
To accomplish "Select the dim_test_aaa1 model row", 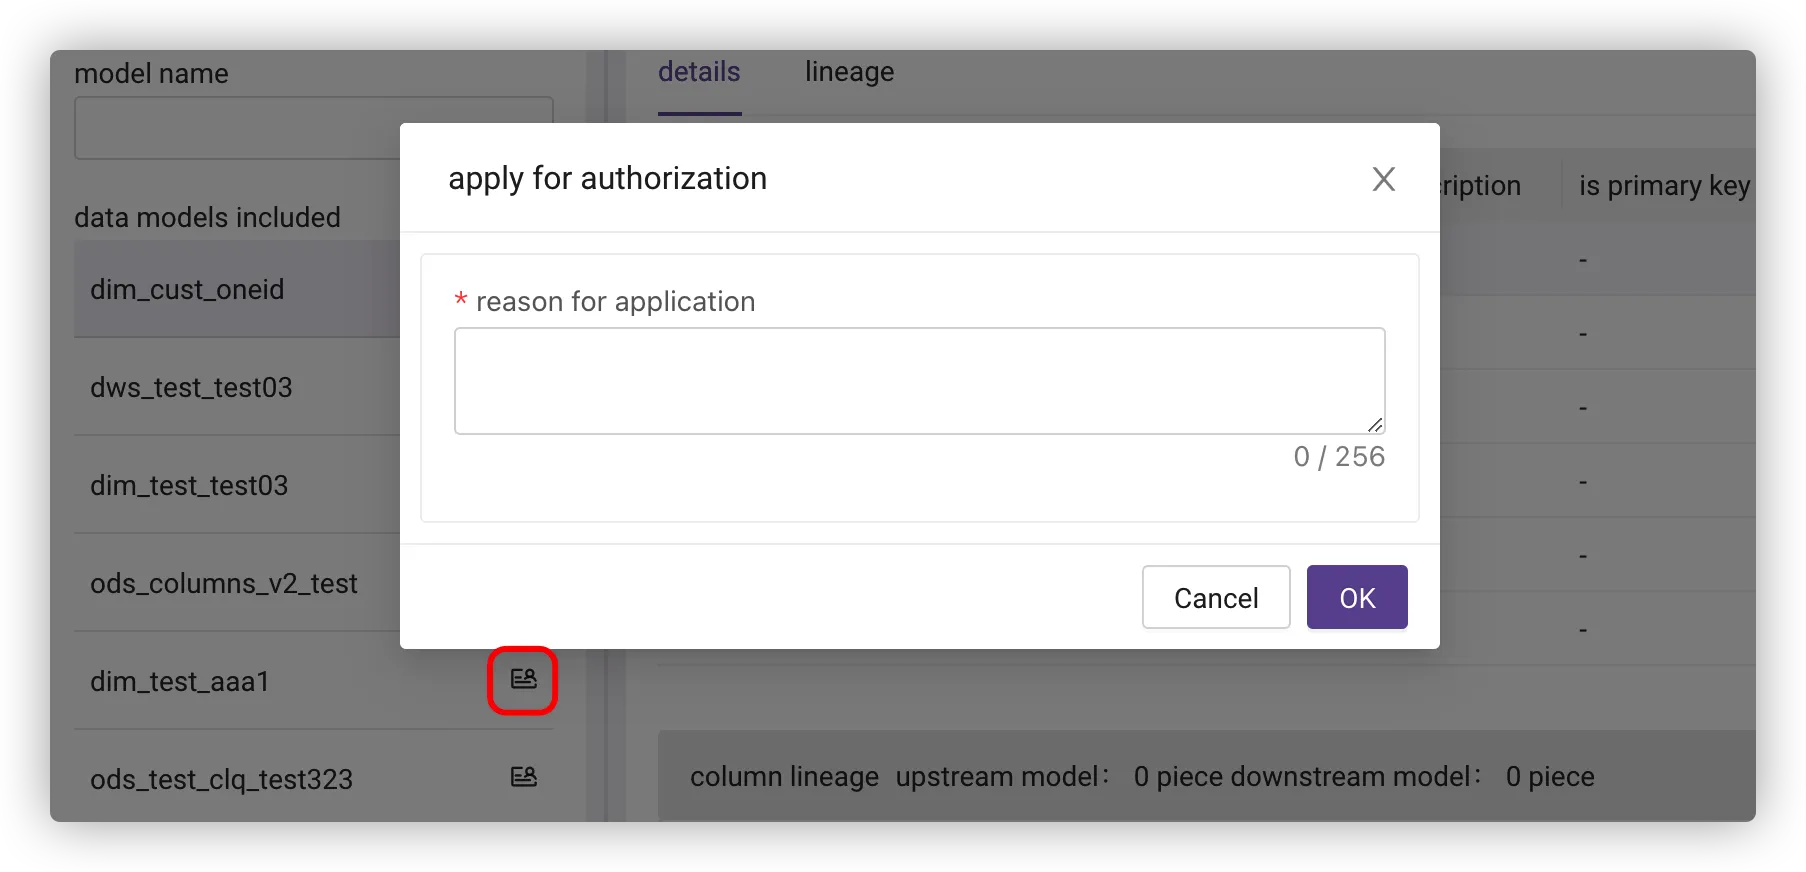I will click(180, 682).
